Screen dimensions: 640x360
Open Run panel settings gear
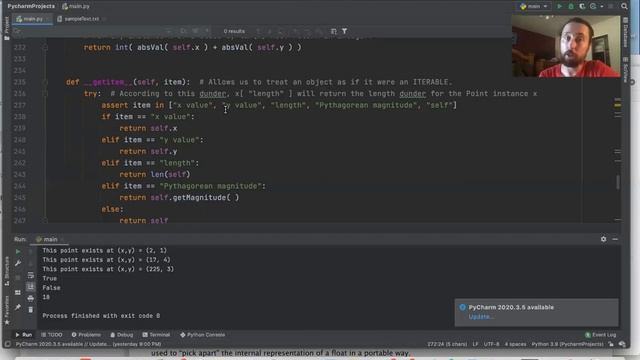(603, 239)
